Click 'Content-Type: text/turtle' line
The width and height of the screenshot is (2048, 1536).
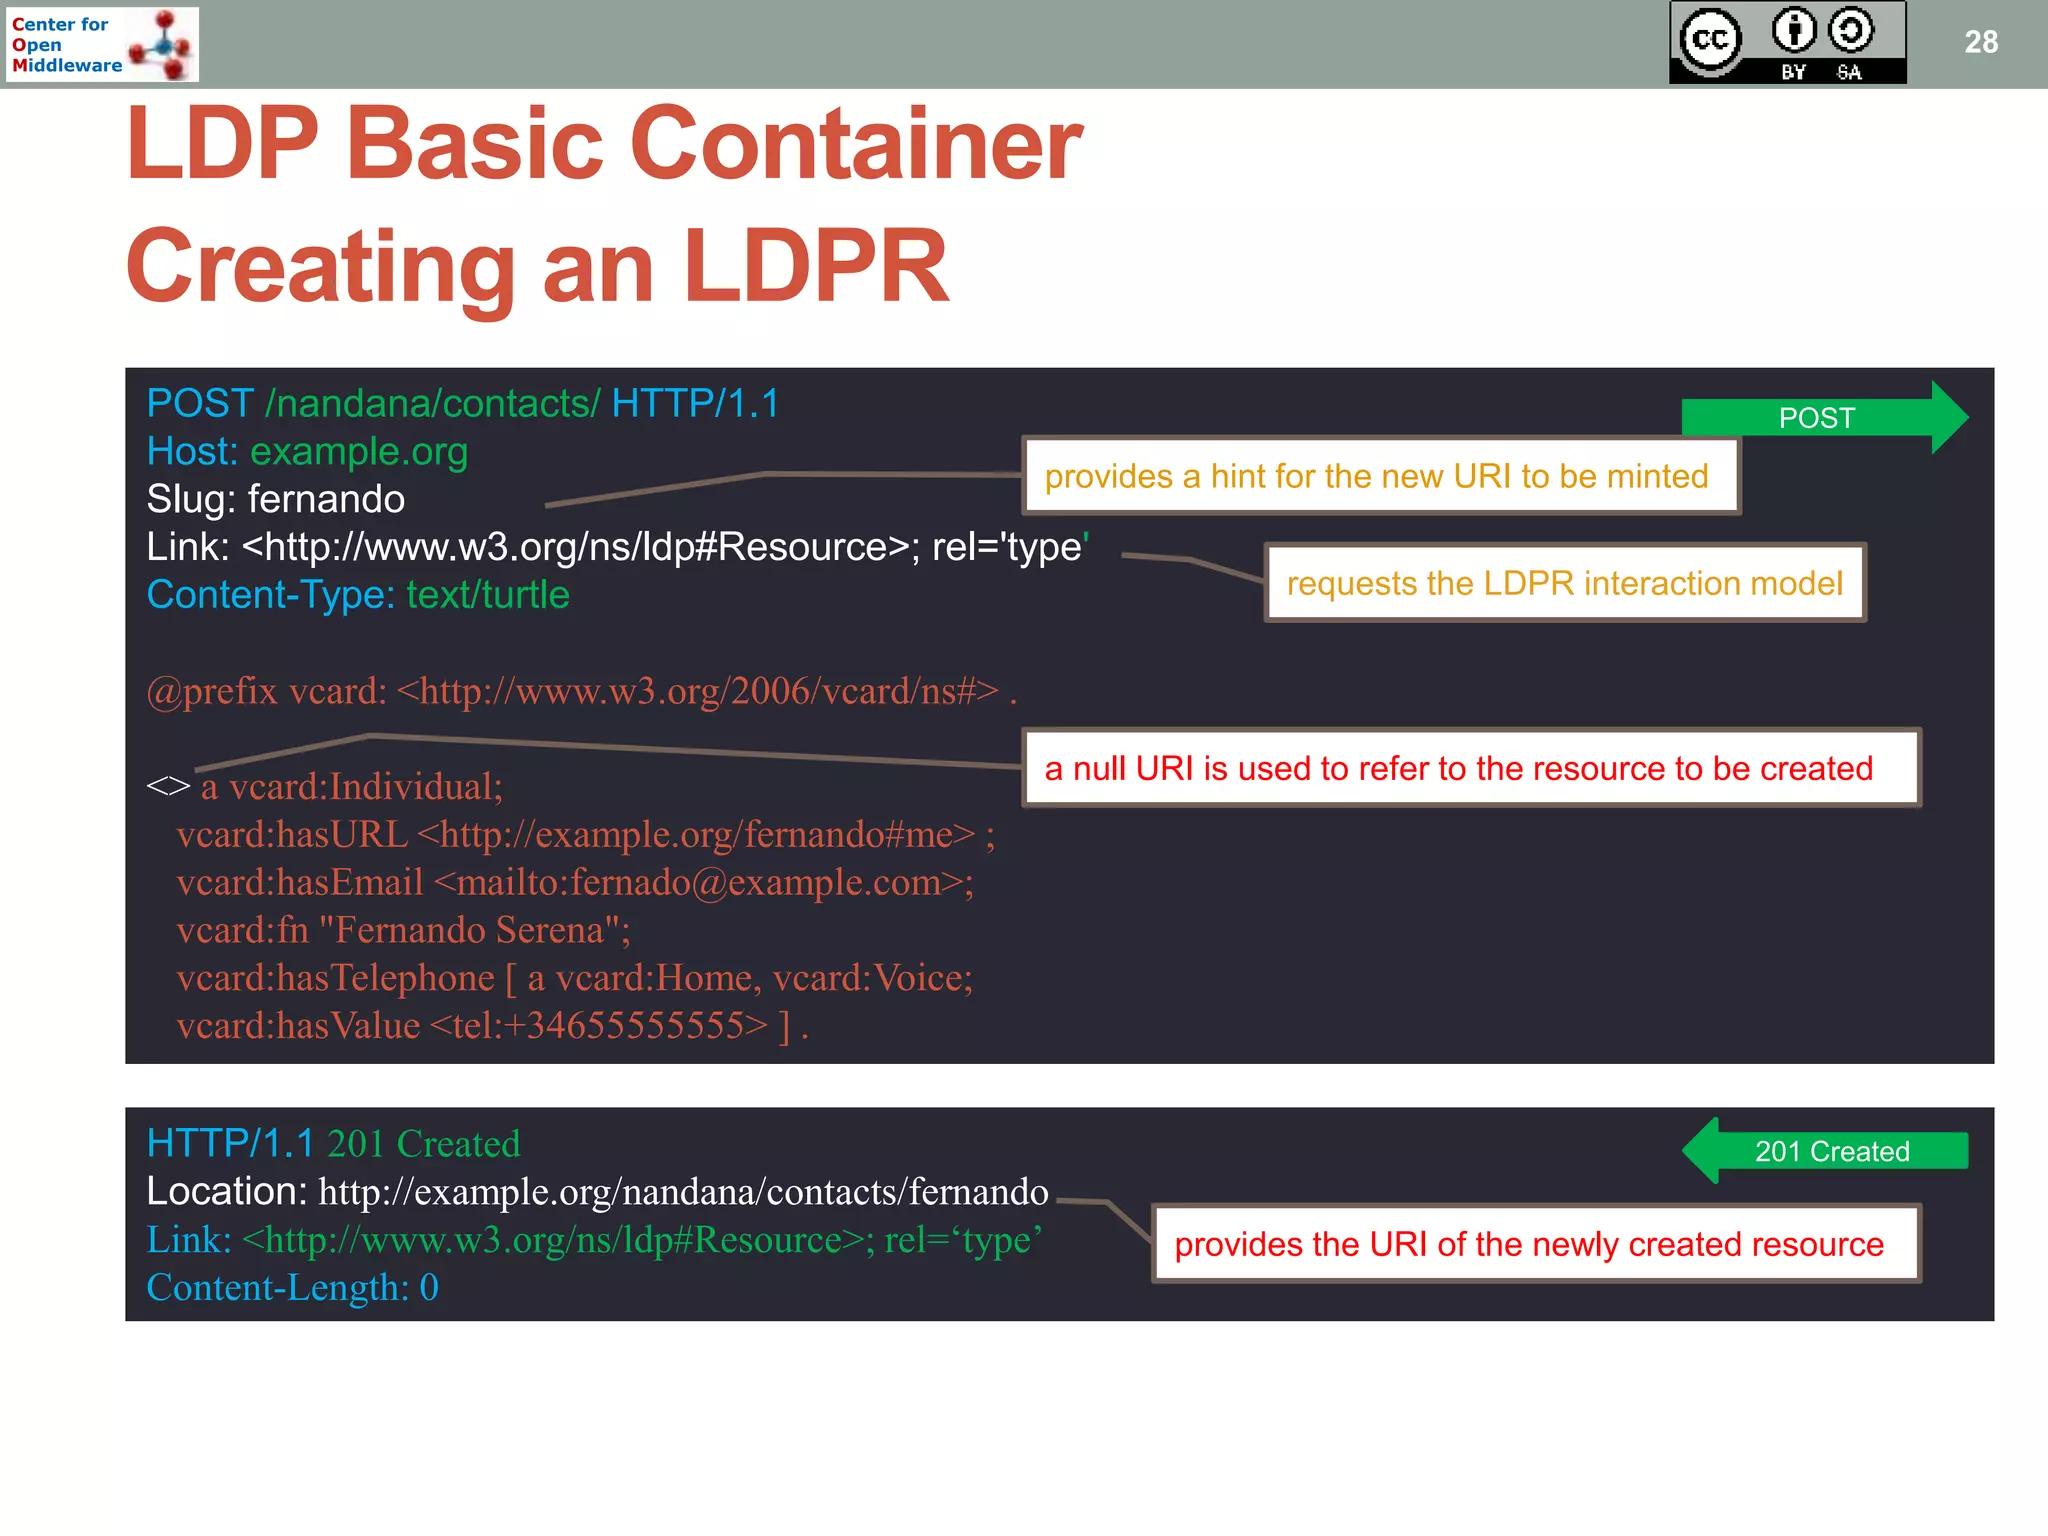358,595
